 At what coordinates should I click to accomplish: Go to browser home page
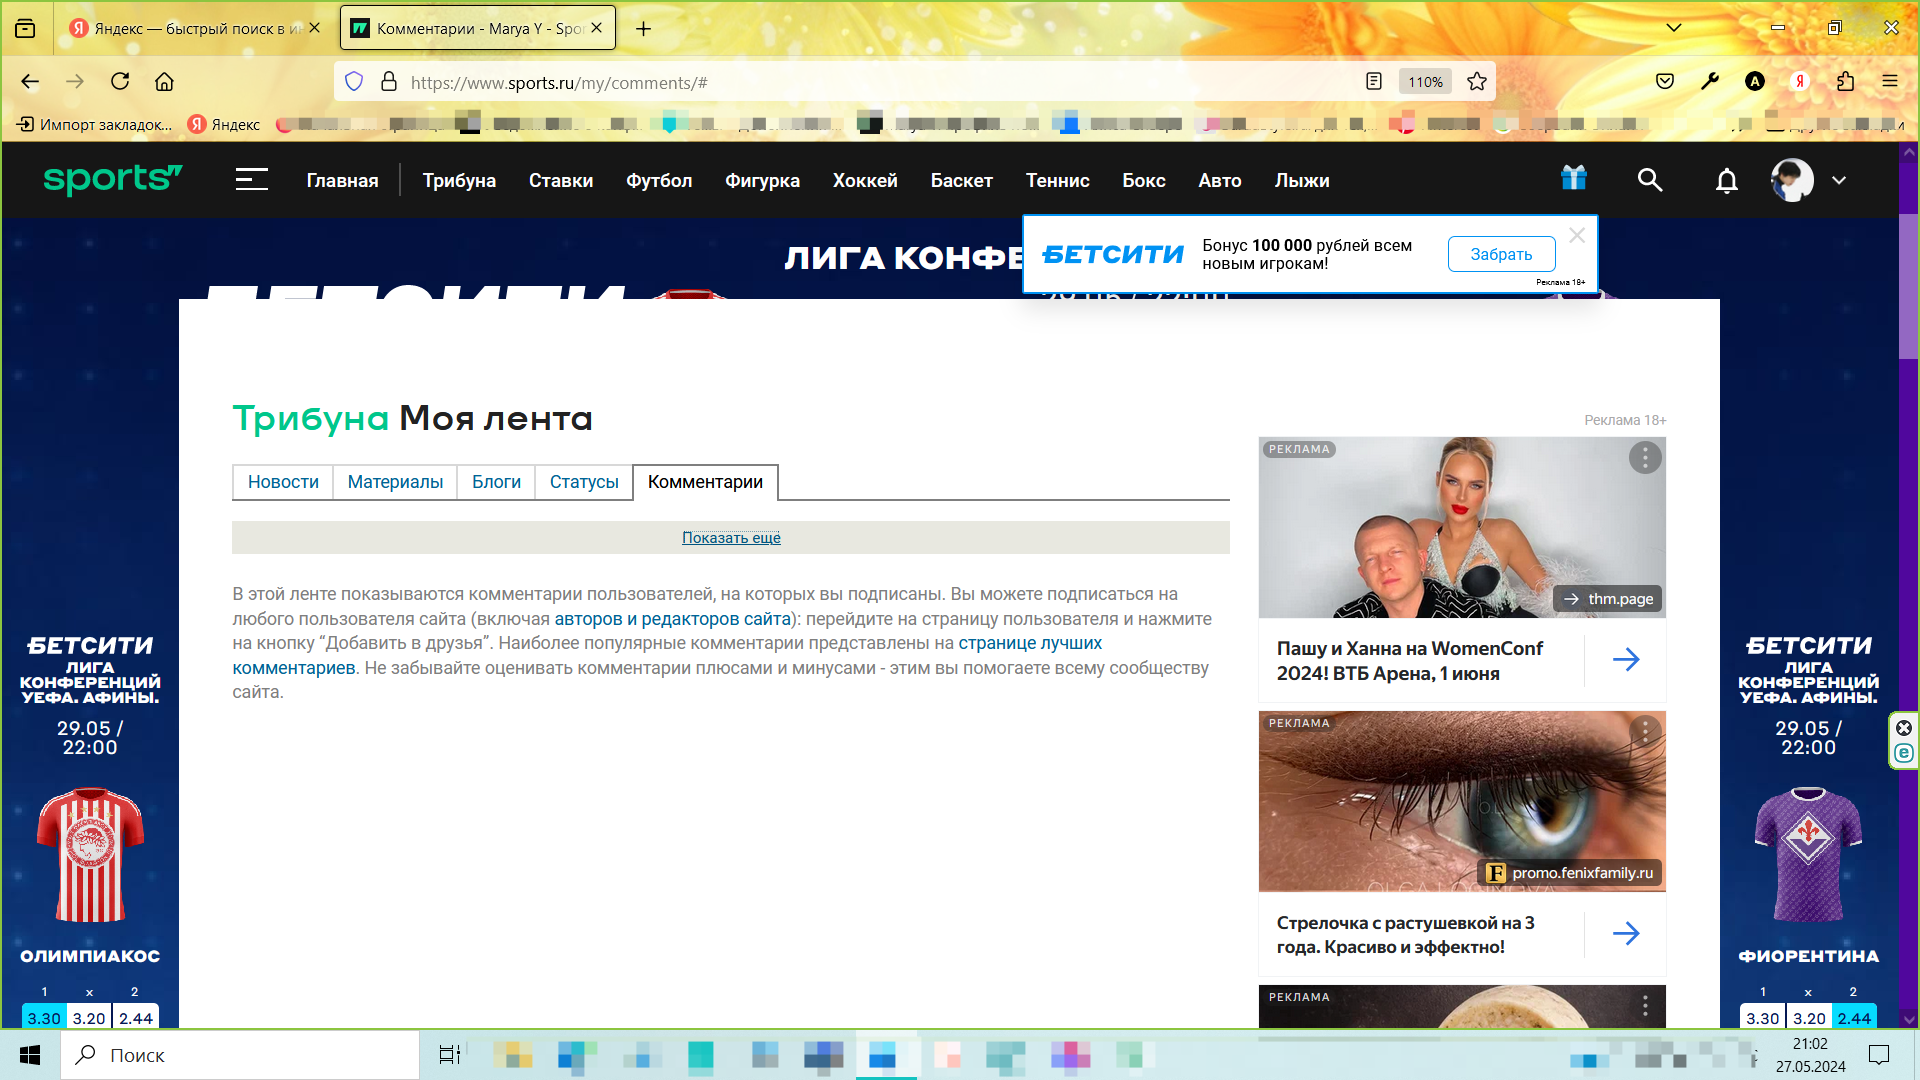point(165,82)
